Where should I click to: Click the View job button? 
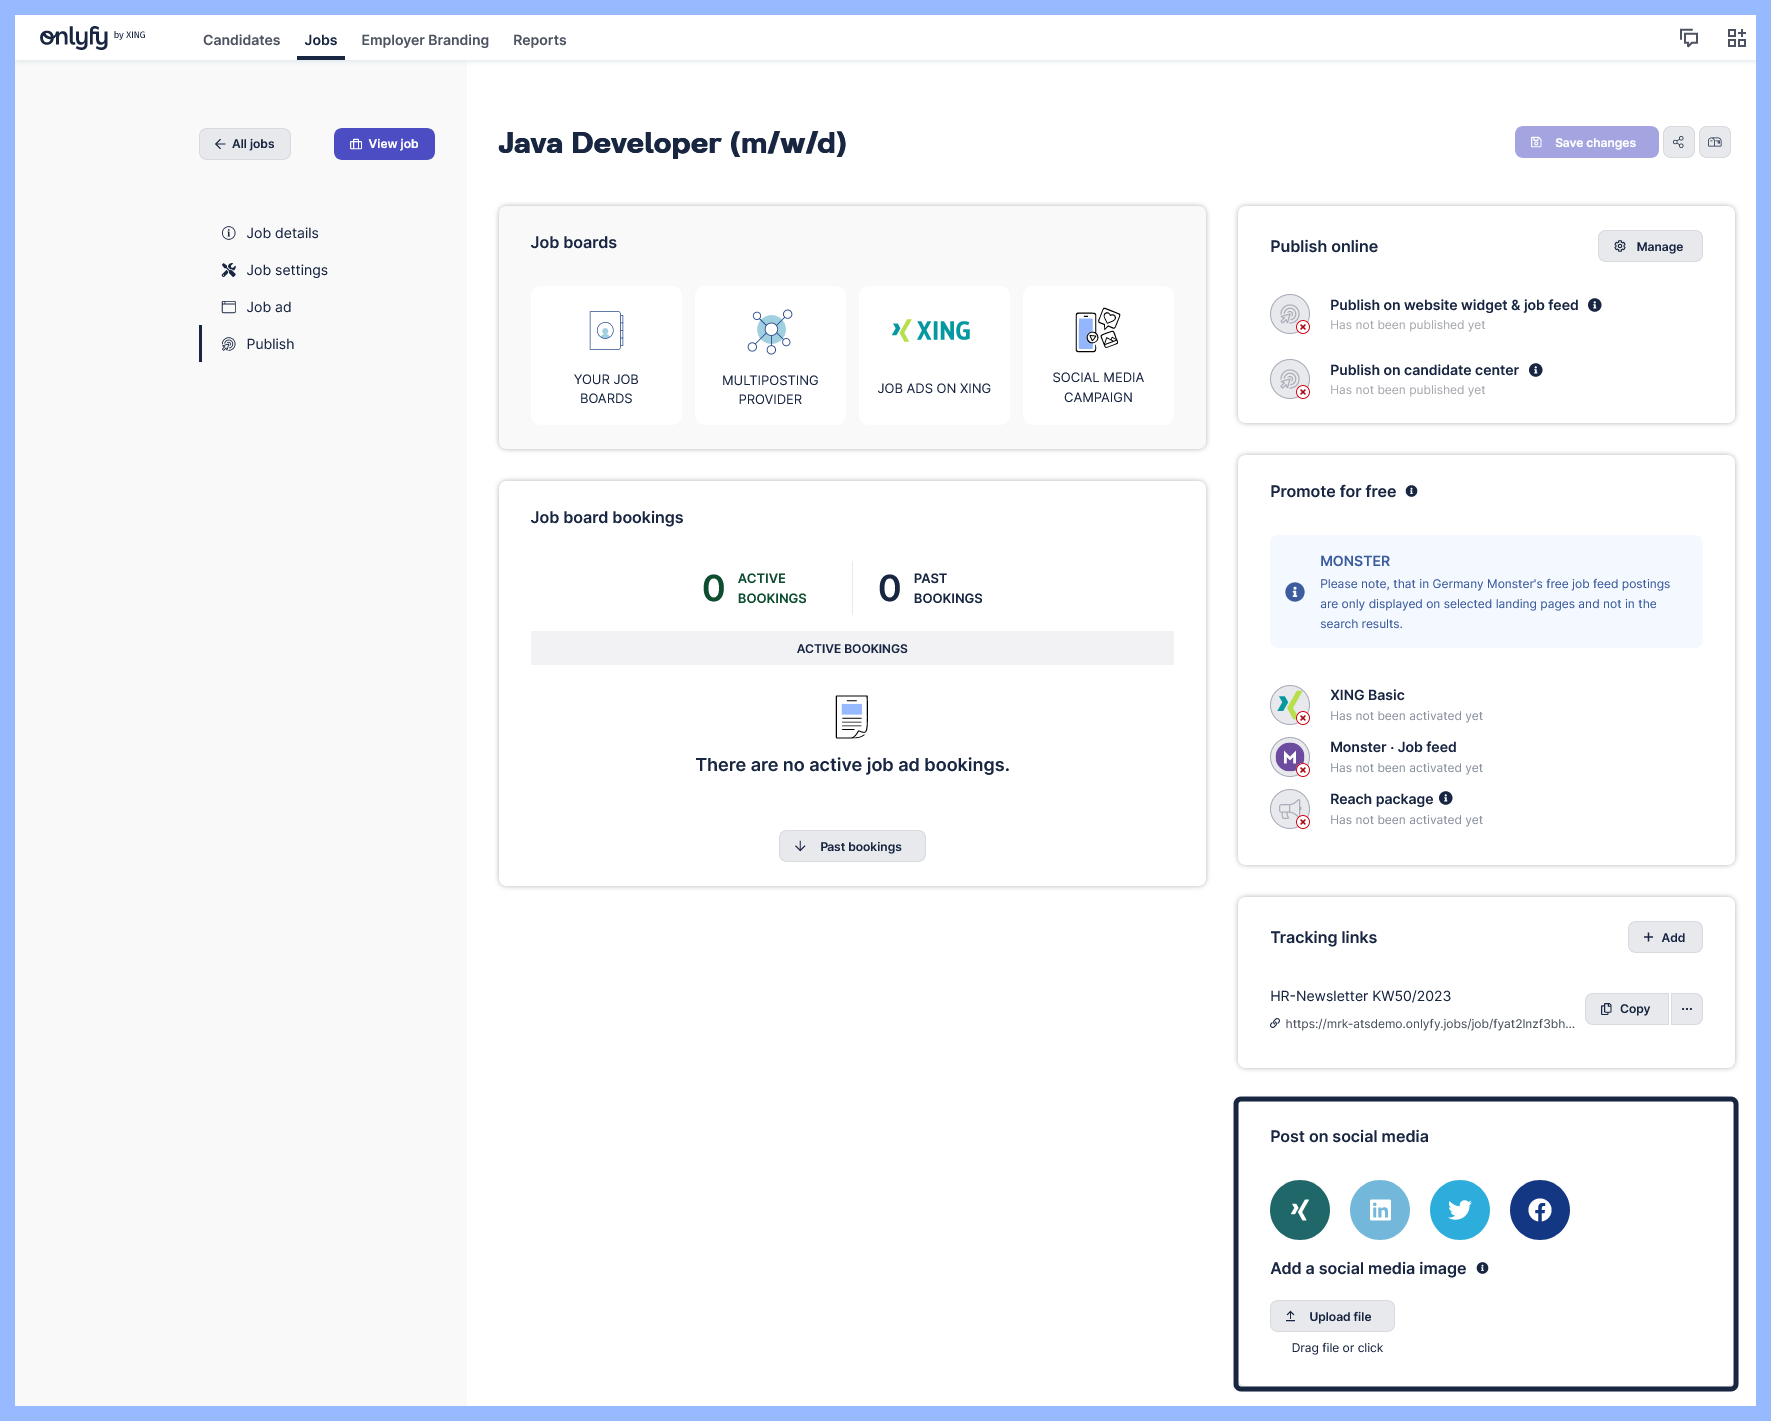(x=384, y=144)
